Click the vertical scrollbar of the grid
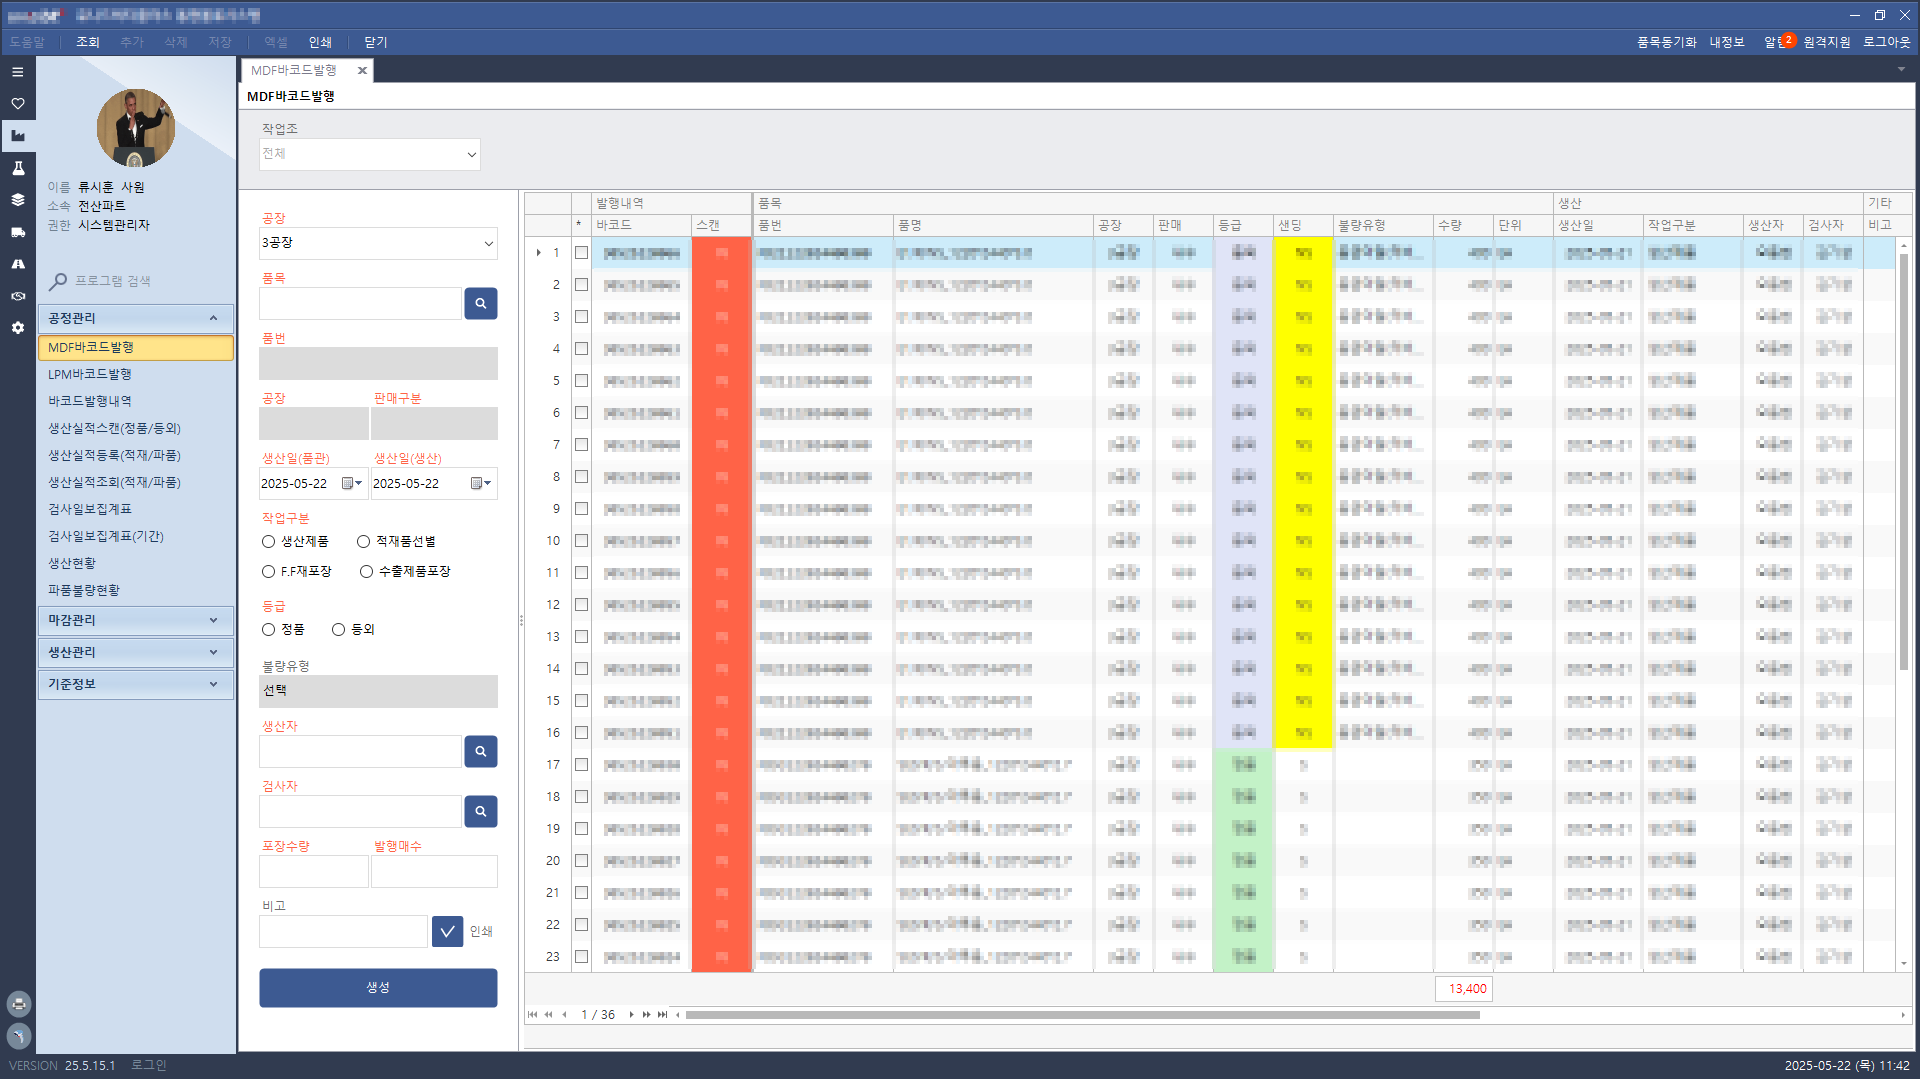Screen dimensions: 1920x1079 tap(1903, 460)
